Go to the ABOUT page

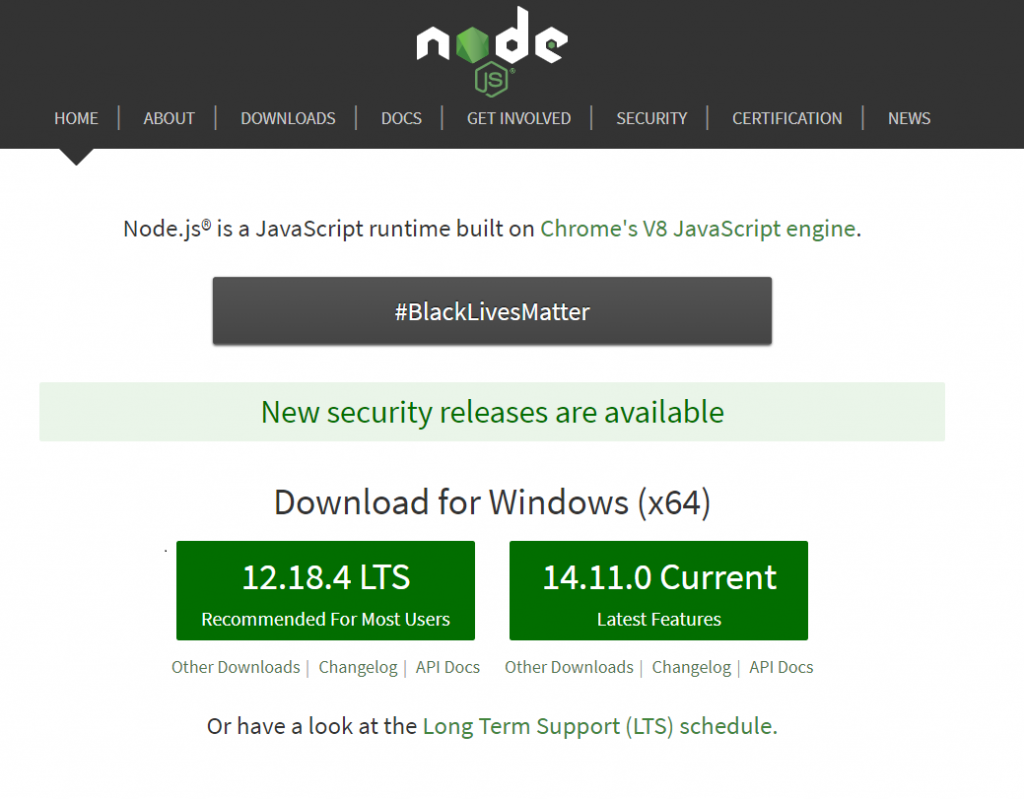click(169, 118)
